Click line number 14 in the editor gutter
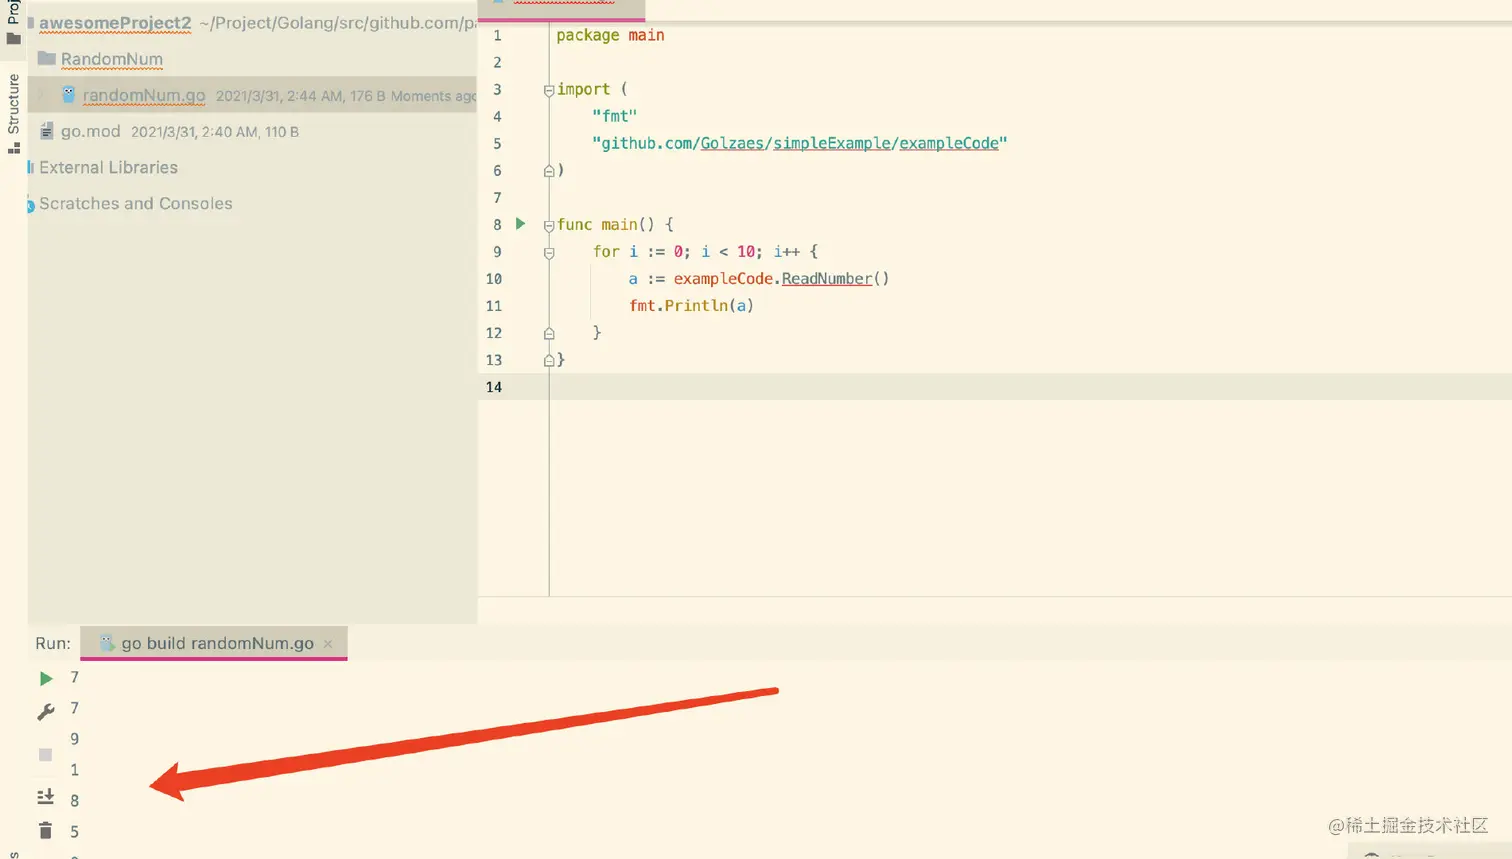This screenshot has height=859, width=1512. pyautogui.click(x=494, y=387)
